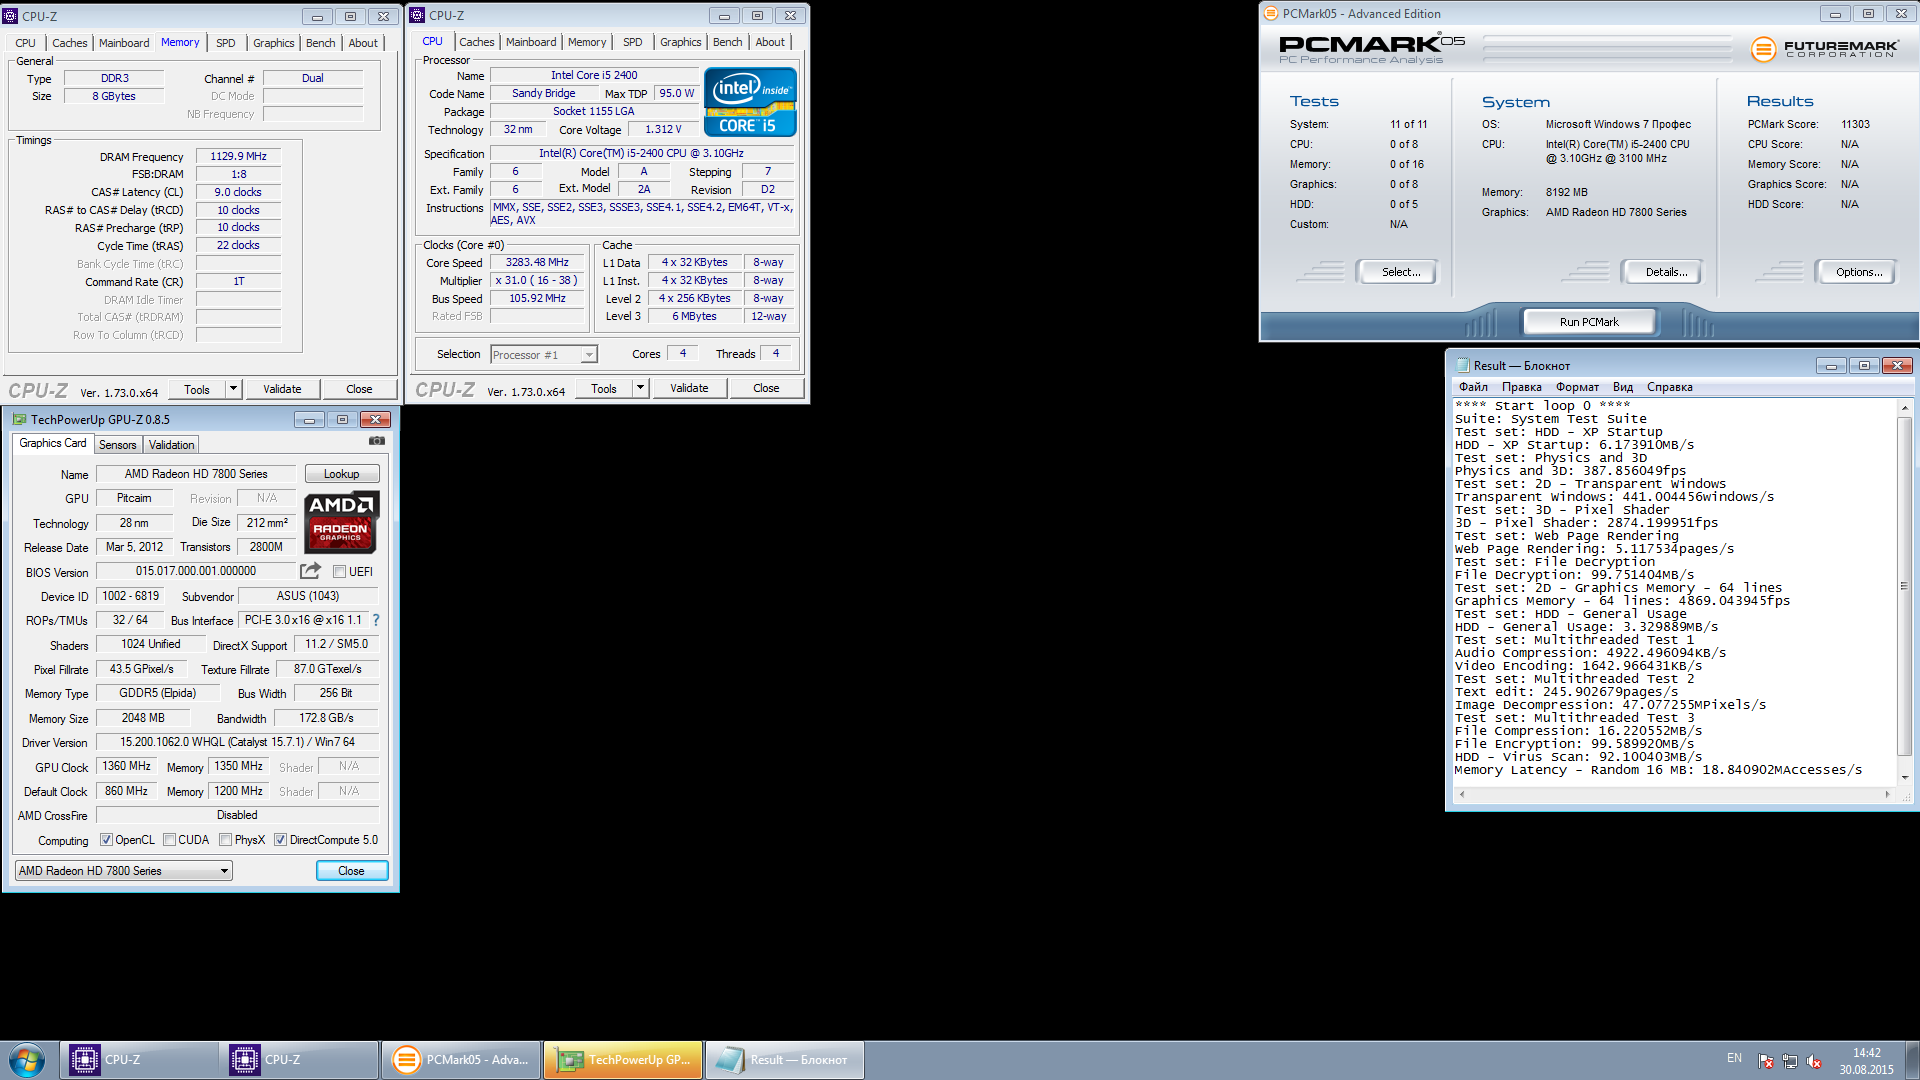The image size is (1920, 1080).
Task: Open Bench tab in right CPU-Z window
Action: (728, 42)
